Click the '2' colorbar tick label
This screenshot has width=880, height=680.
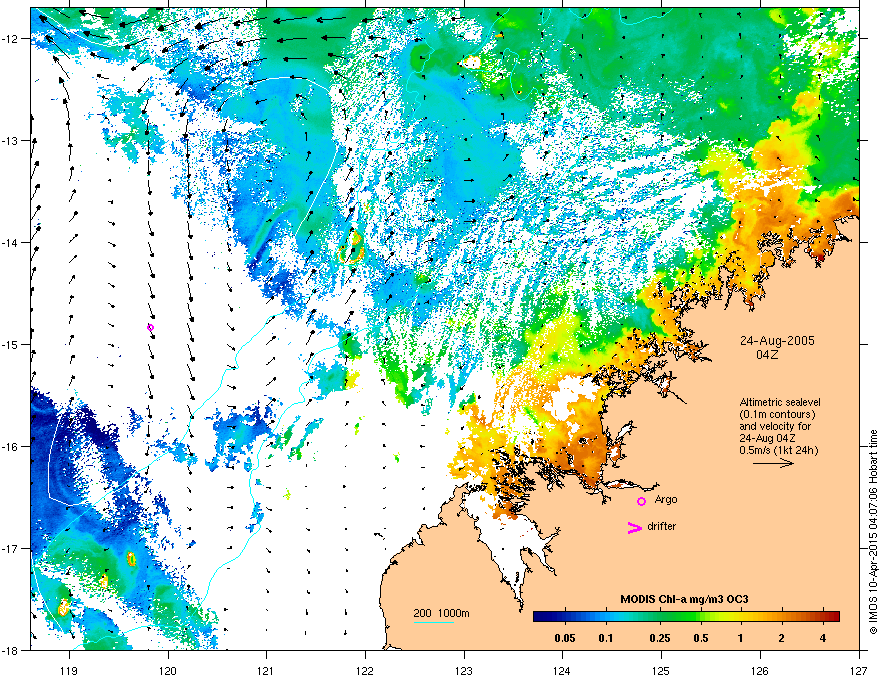pyautogui.click(x=782, y=638)
